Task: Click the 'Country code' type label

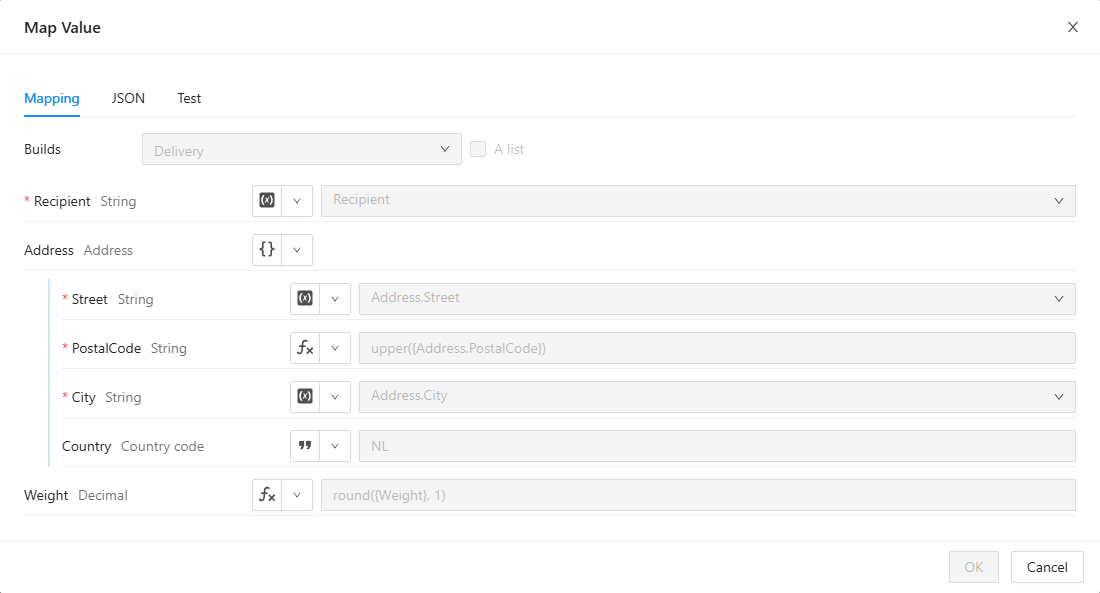Action: 162,446
